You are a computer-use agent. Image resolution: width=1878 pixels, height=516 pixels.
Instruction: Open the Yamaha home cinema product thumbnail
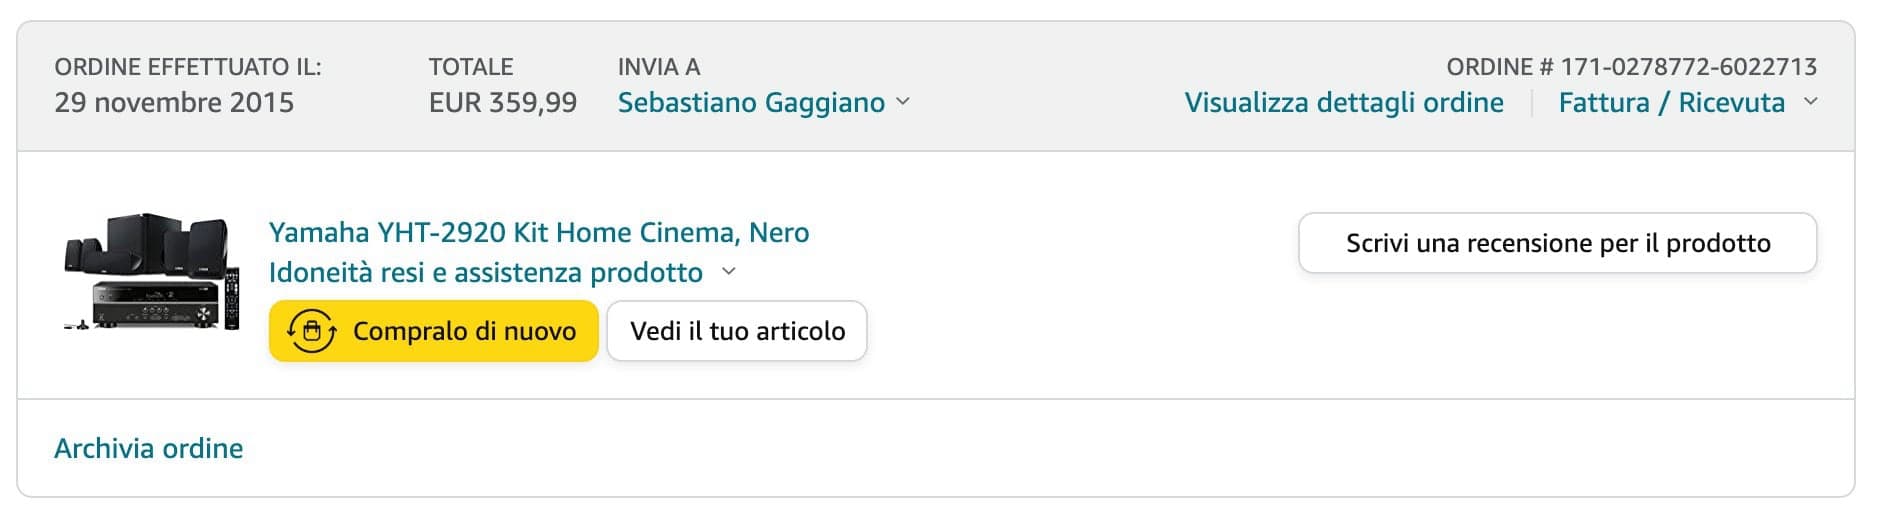pos(152,272)
